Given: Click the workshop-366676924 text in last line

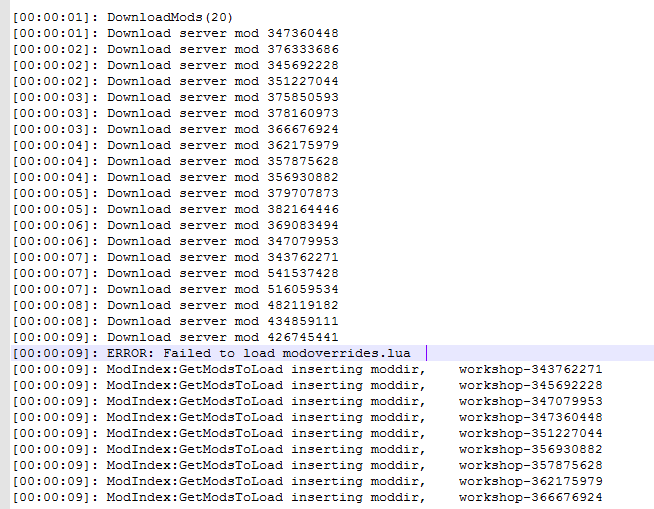Looking at the screenshot, I should coord(530,497).
